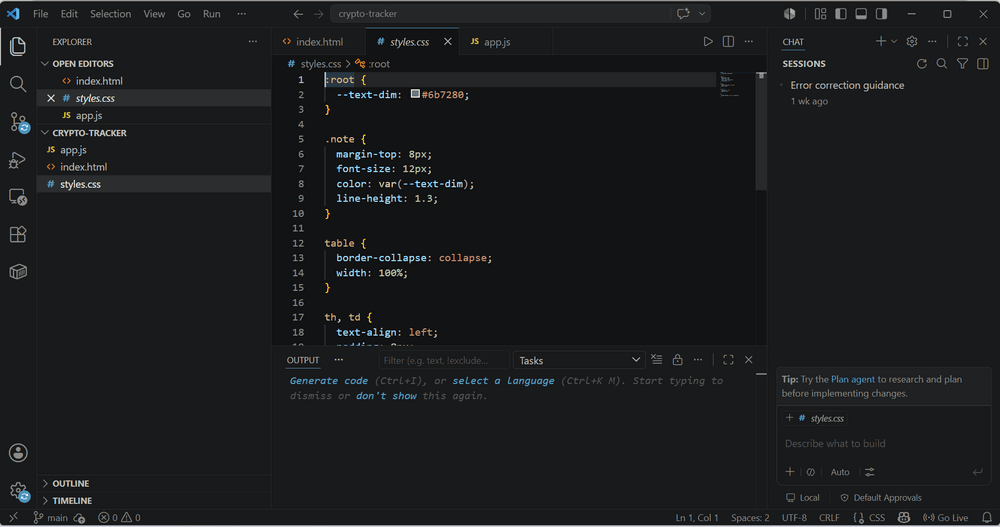Maximize the Output panel size
Viewport: 1000px width, 527px height.
(728, 360)
